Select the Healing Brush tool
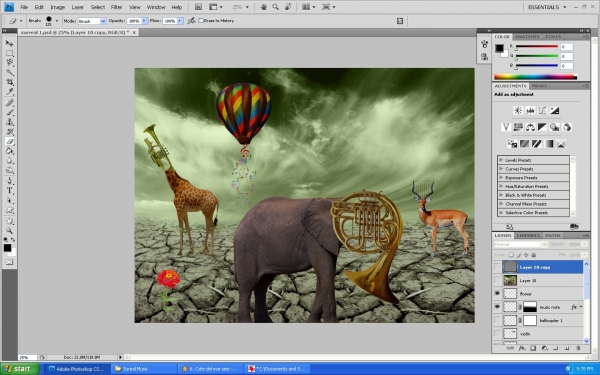This screenshot has height=375, width=600. pos(9,103)
